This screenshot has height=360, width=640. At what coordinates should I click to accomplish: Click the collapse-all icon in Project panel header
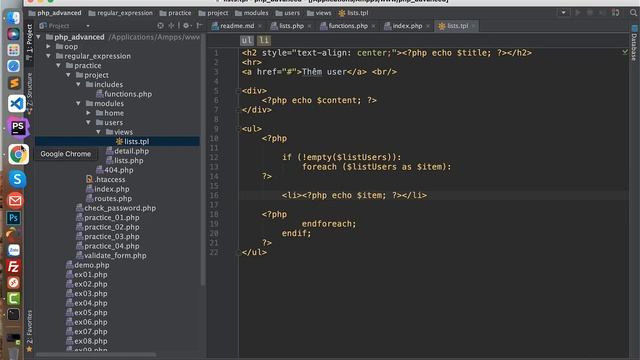click(x=172, y=26)
